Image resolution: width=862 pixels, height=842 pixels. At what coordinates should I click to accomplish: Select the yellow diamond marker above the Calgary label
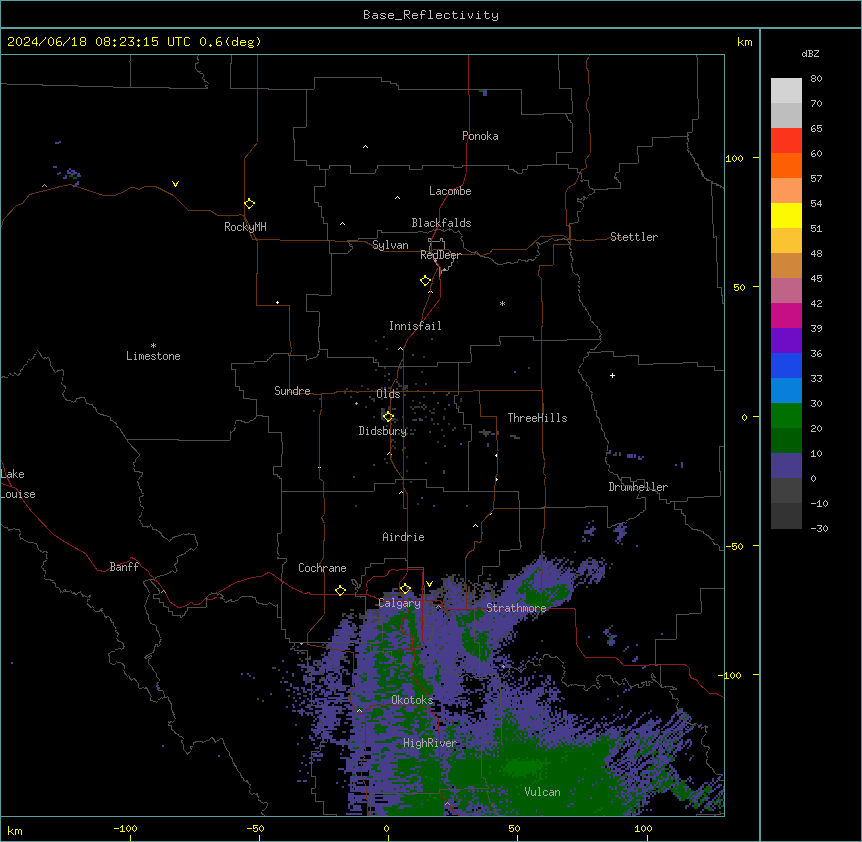tap(405, 589)
